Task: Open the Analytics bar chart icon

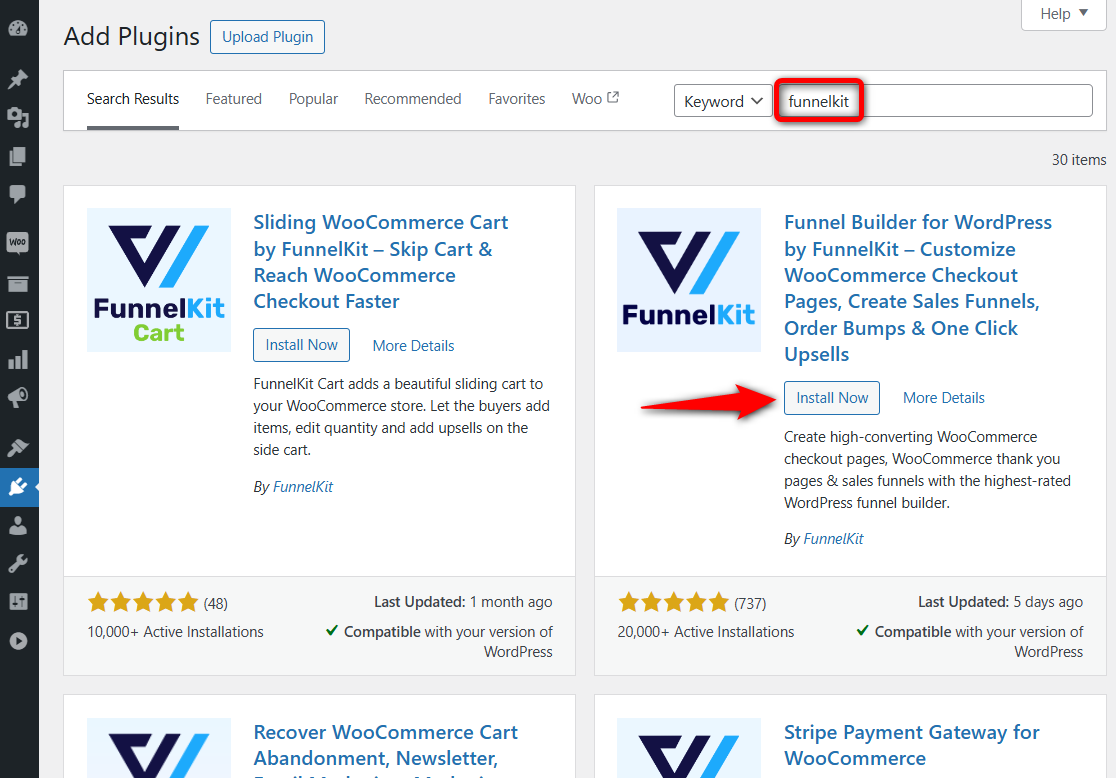Action: [18, 359]
